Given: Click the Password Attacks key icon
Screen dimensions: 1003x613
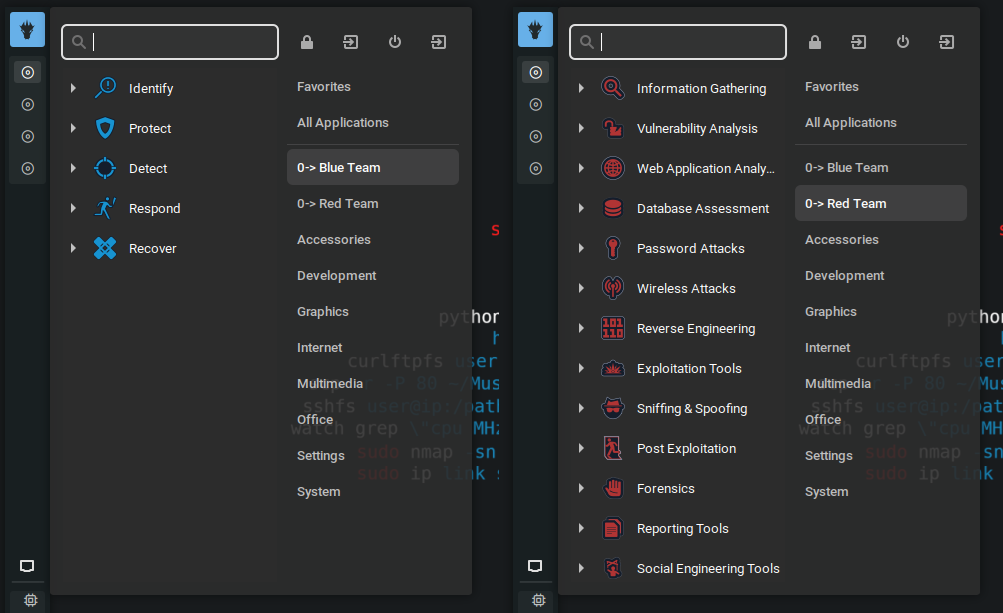Looking at the screenshot, I should [x=613, y=248].
